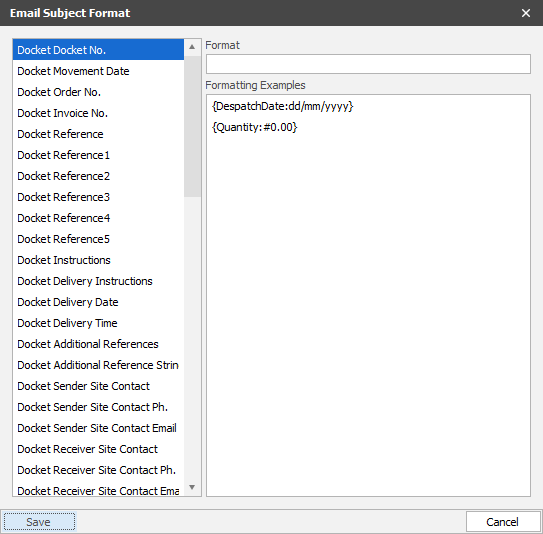Select Docket Docket No. in the list

(98, 50)
